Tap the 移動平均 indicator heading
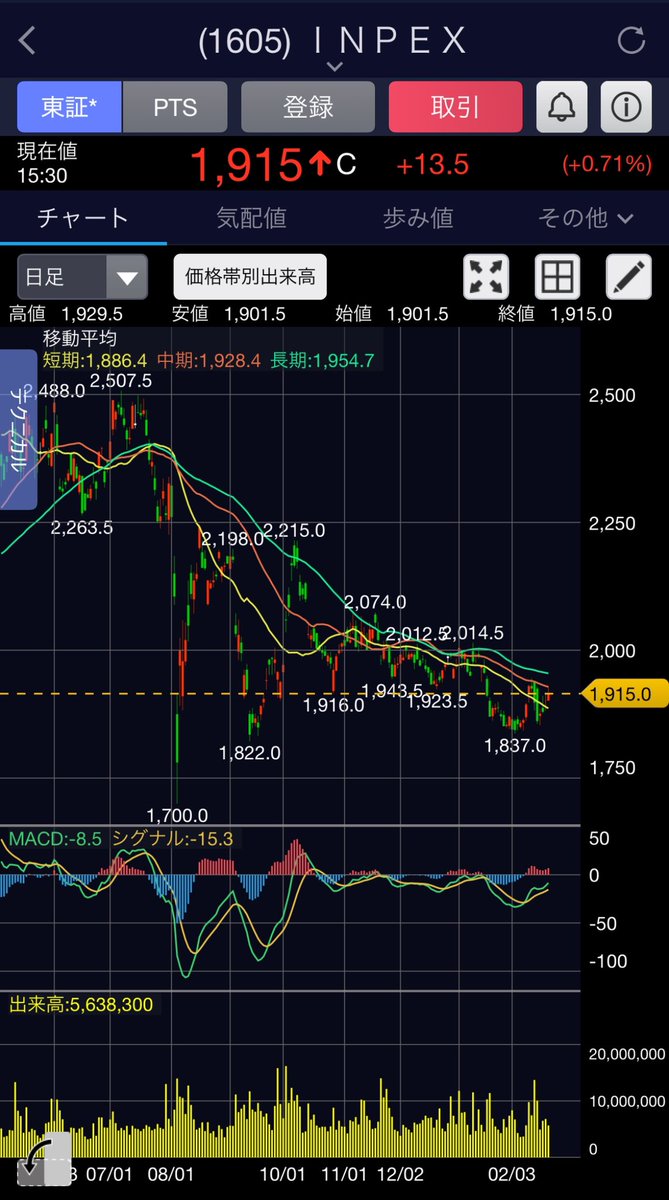The image size is (669, 1200). [x=79, y=339]
